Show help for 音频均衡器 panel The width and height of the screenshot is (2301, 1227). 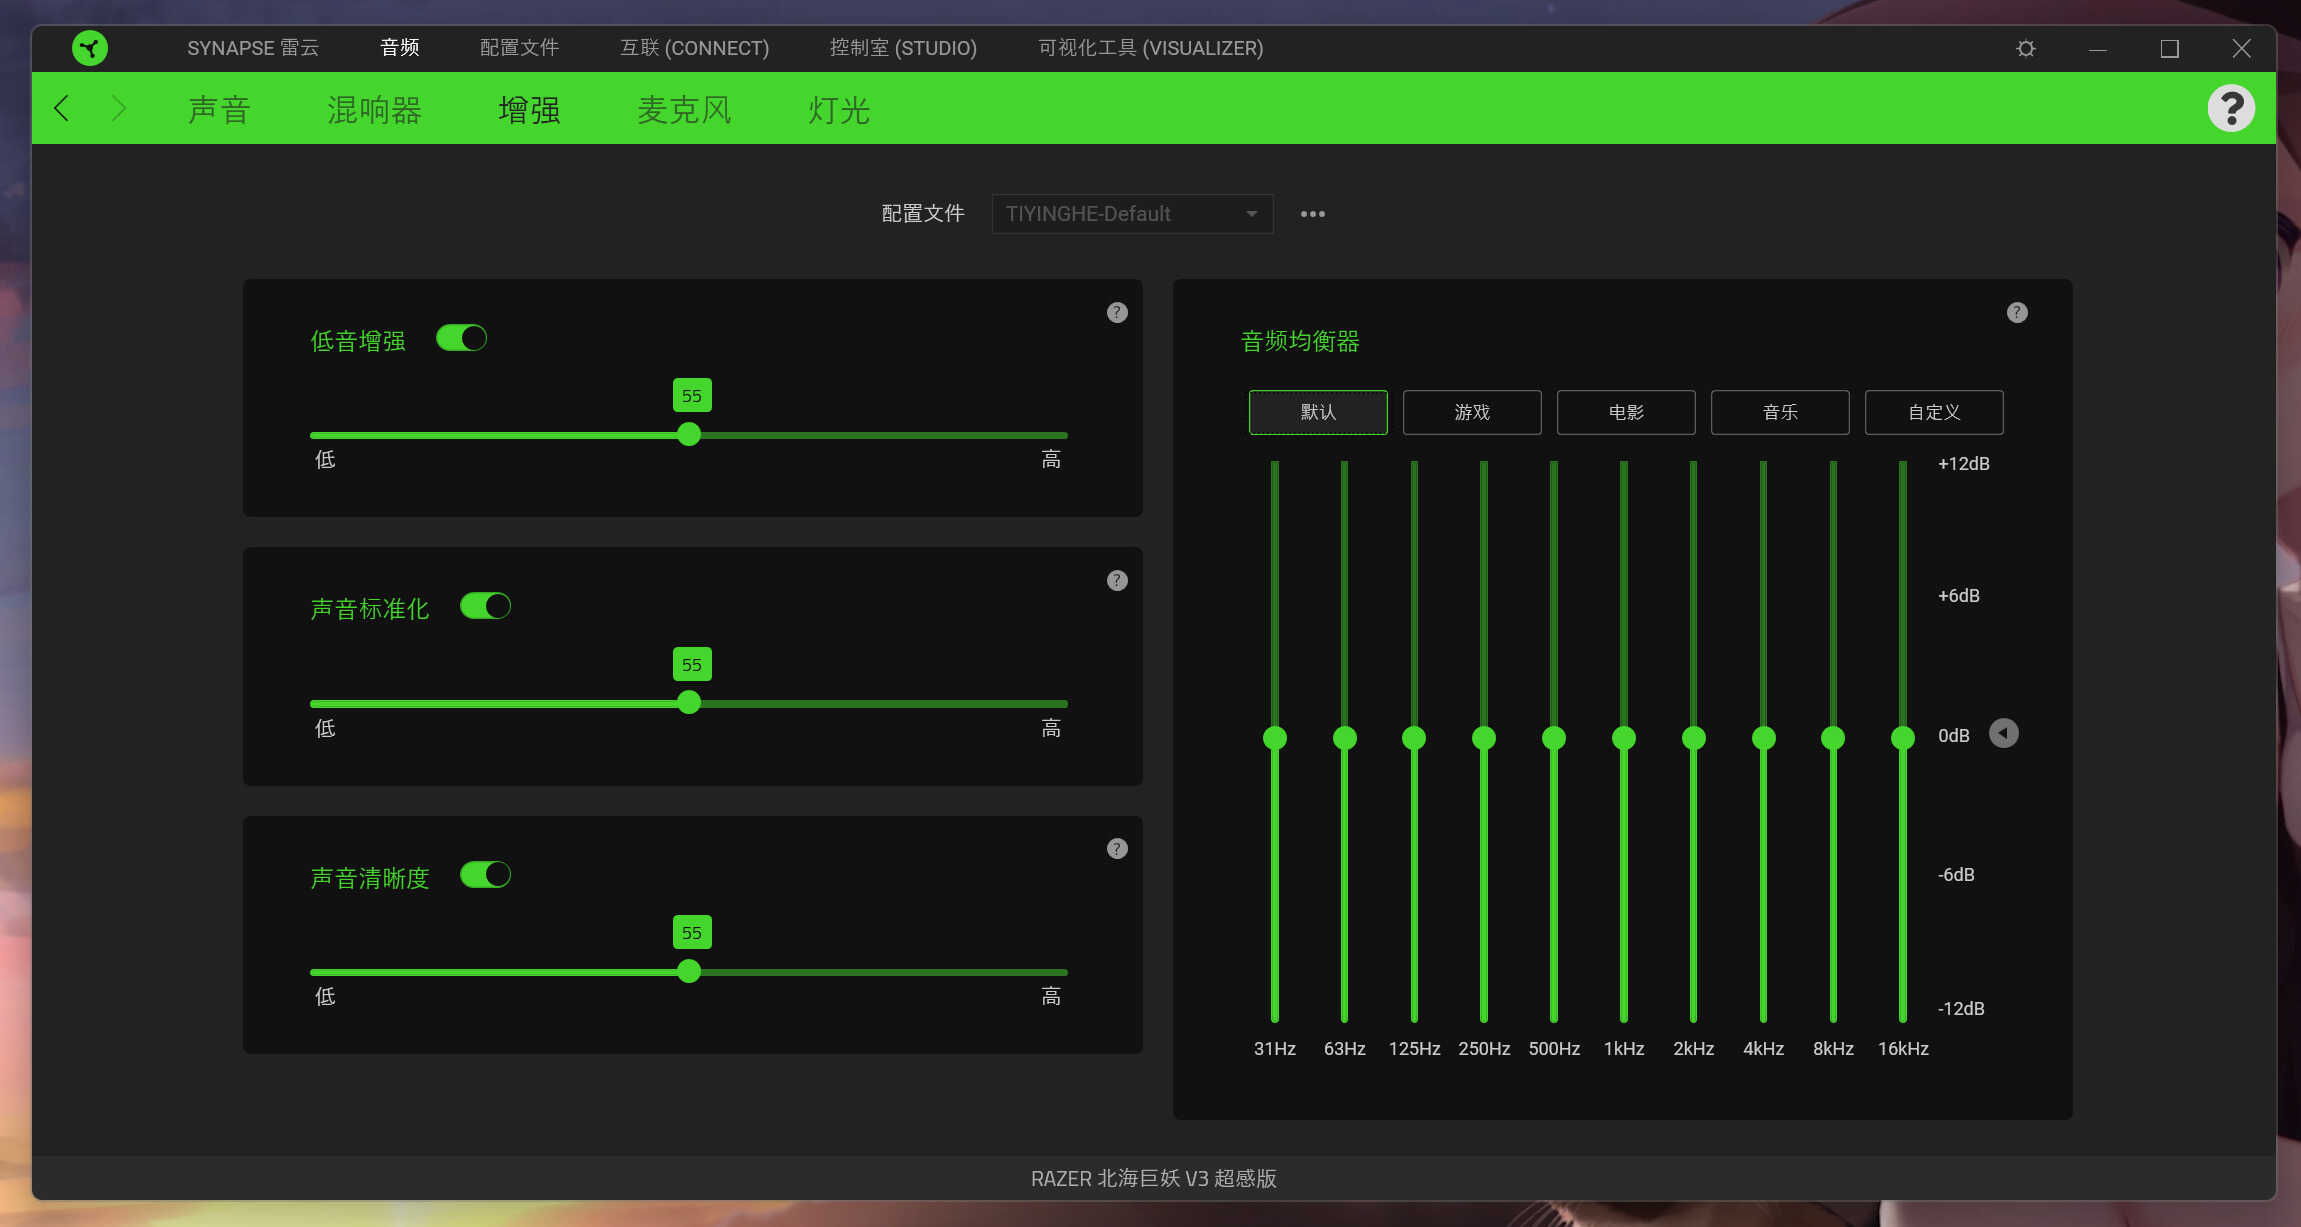(2017, 313)
